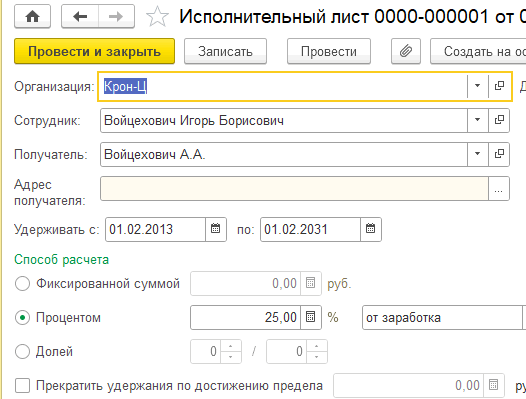Edit Сотрудник field Войцехович Игорь Борисович
This screenshot has height=399, width=526.
tap(284, 120)
